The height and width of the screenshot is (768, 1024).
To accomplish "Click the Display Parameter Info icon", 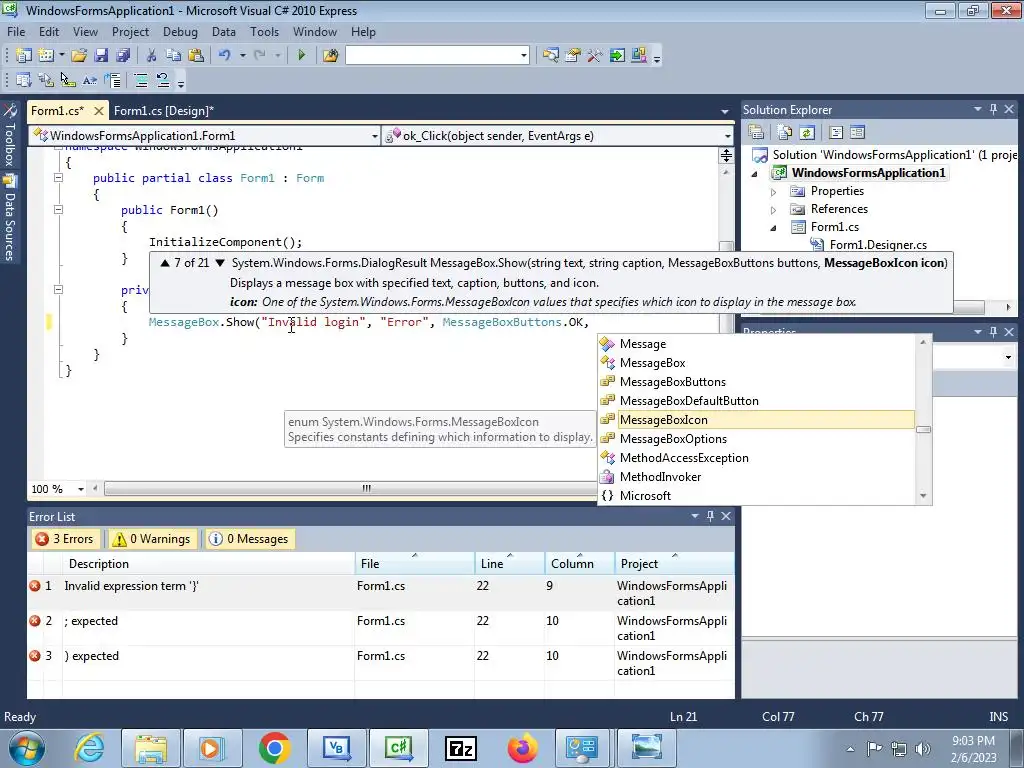I will pos(46,80).
